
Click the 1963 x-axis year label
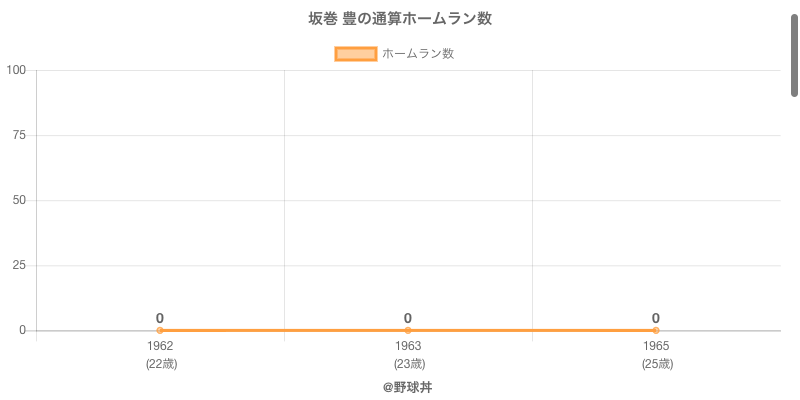point(408,346)
